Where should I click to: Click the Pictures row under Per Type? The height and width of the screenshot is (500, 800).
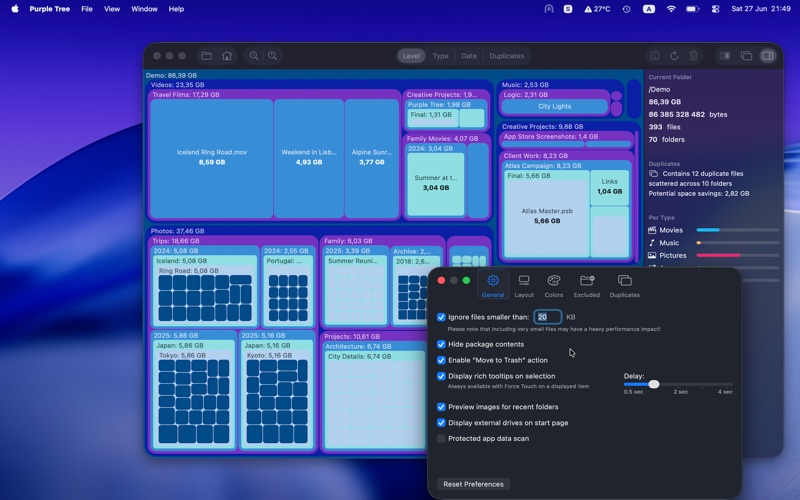tap(713, 256)
